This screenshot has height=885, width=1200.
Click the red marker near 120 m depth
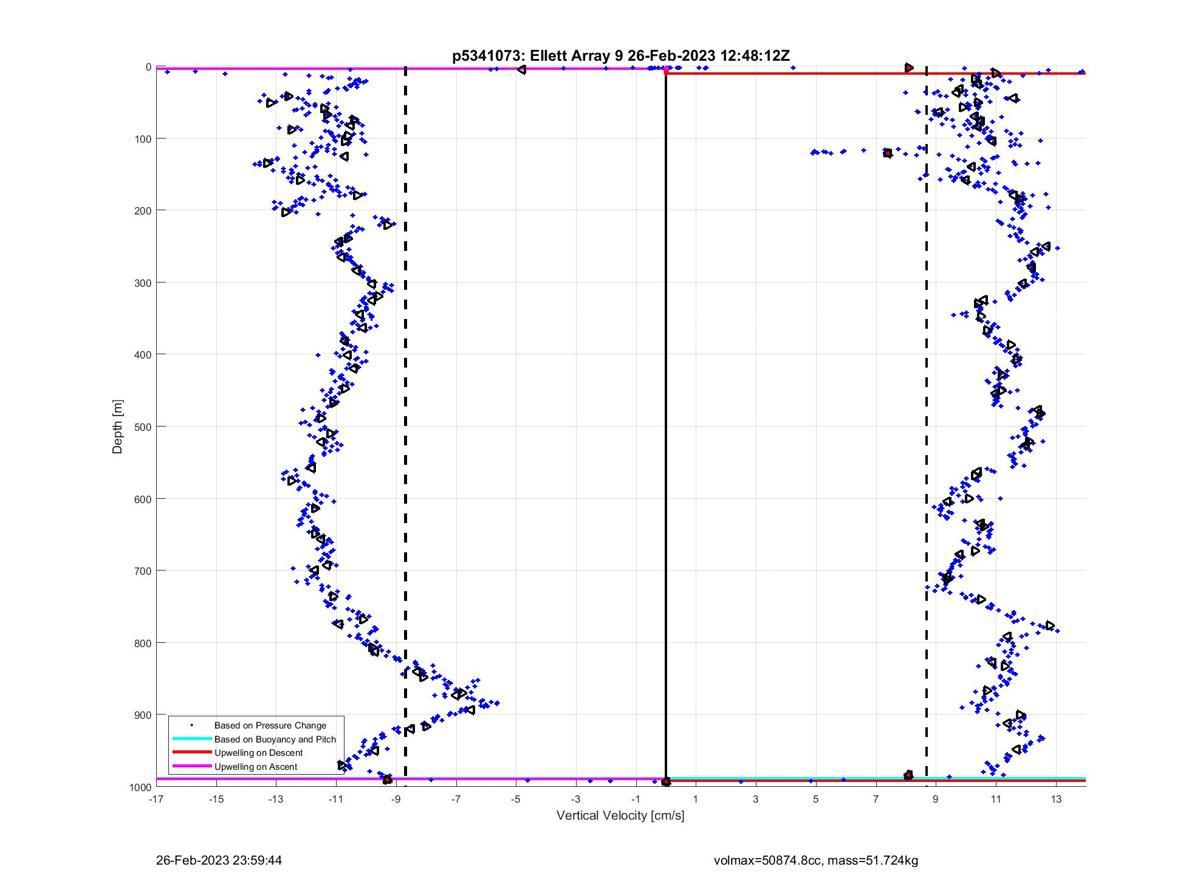pos(888,153)
